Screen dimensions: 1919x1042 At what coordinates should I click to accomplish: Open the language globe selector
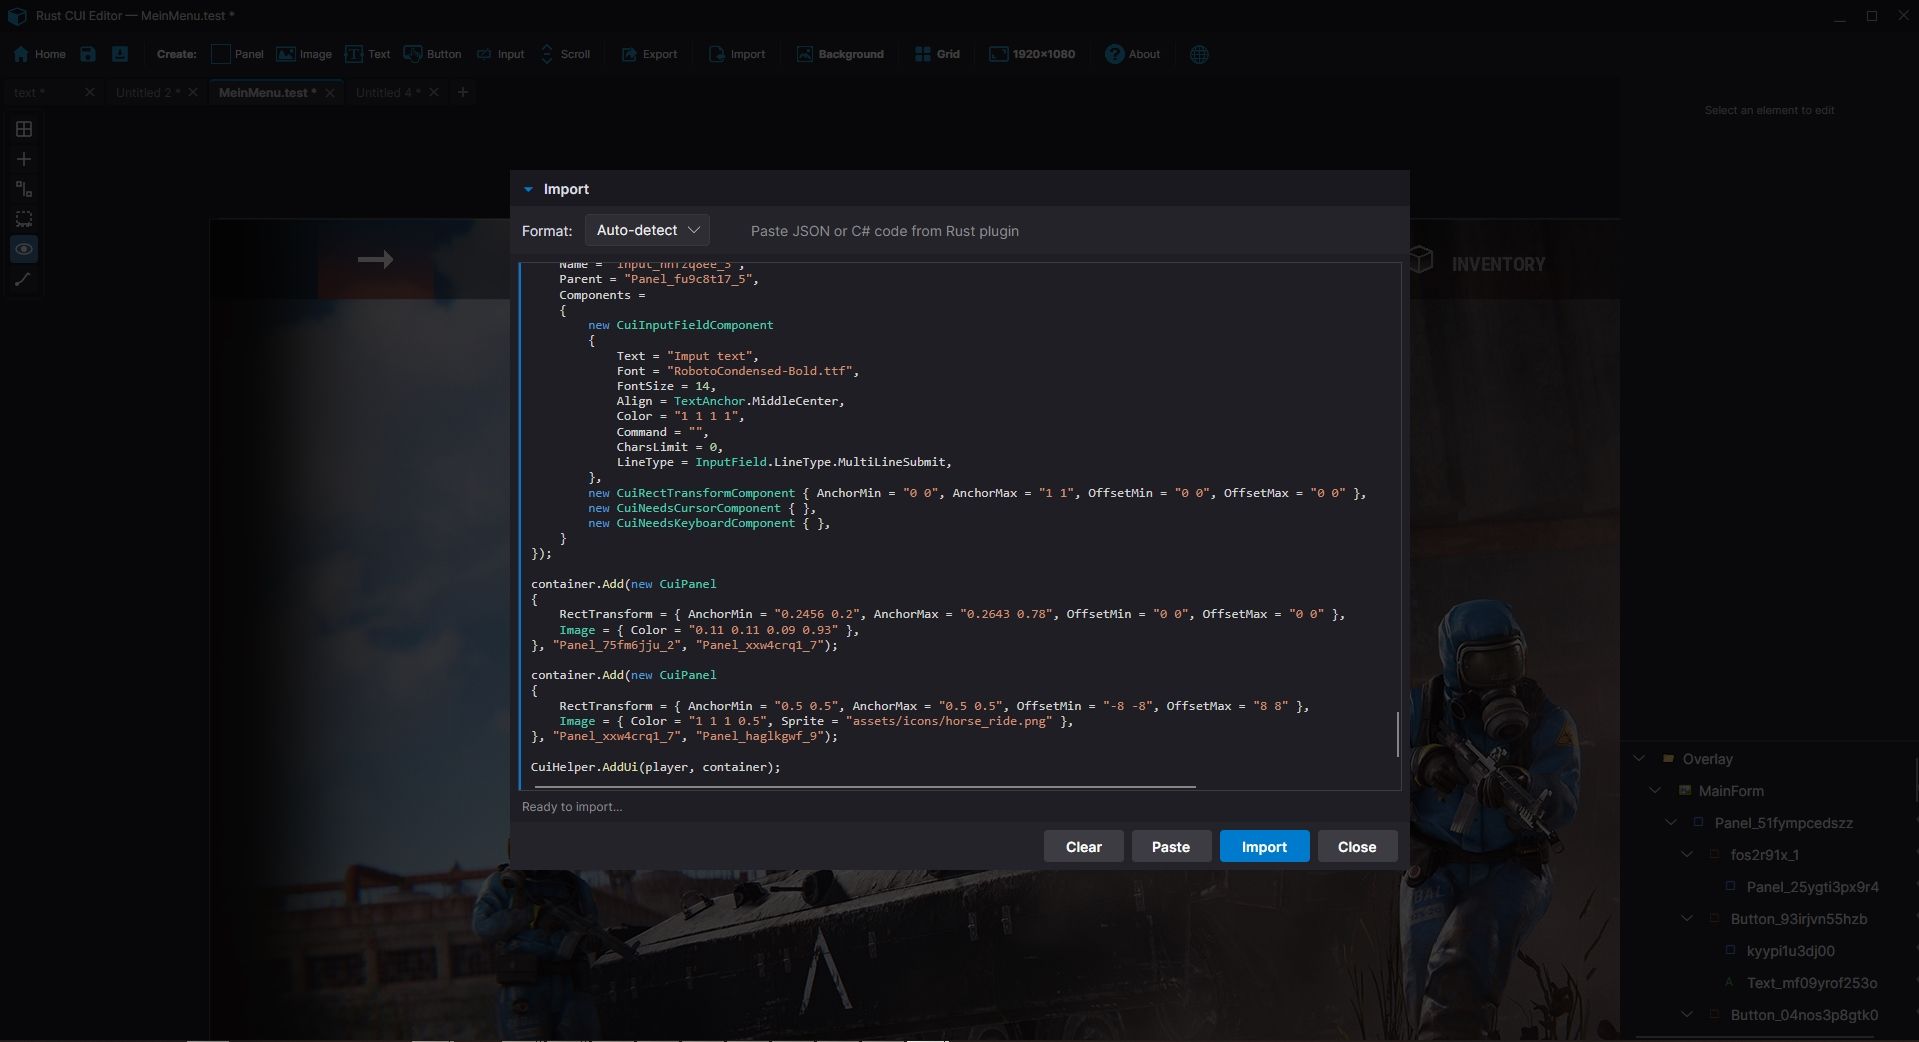(x=1197, y=54)
